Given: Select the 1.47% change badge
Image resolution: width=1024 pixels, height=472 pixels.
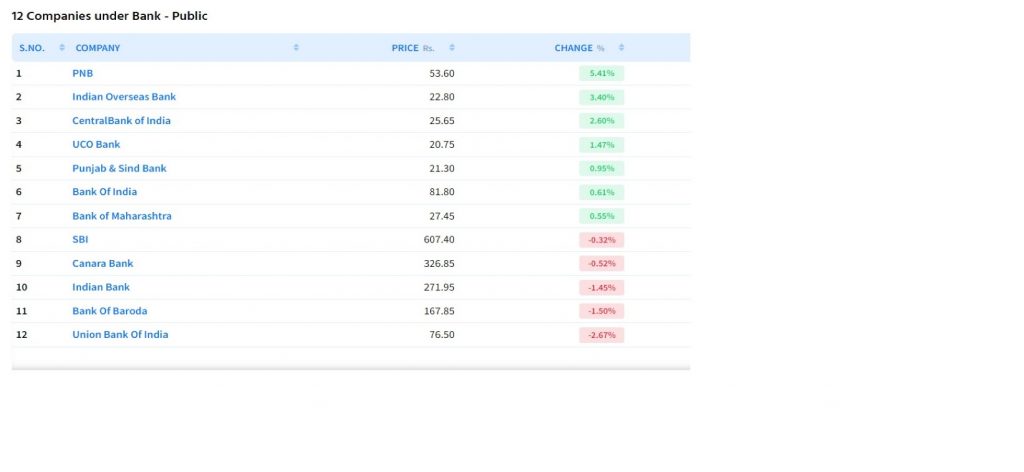Looking at the screenshot, I should click(601, 145).
